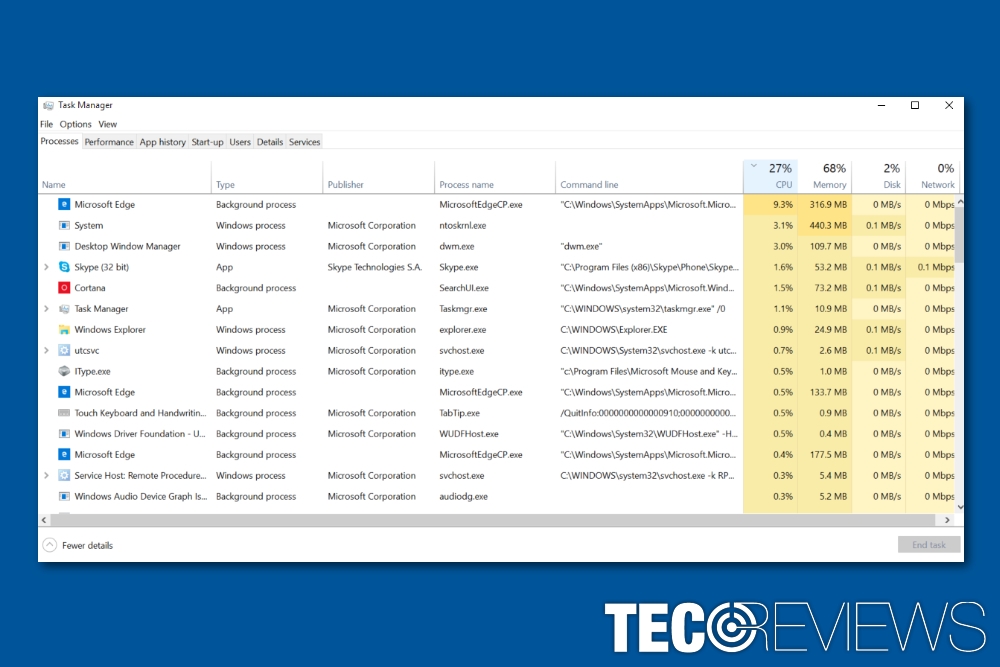This screenshot has height=667, width=1000.
Task: Expand the Skype (32 bit) process group
Action: coord(46,267)
